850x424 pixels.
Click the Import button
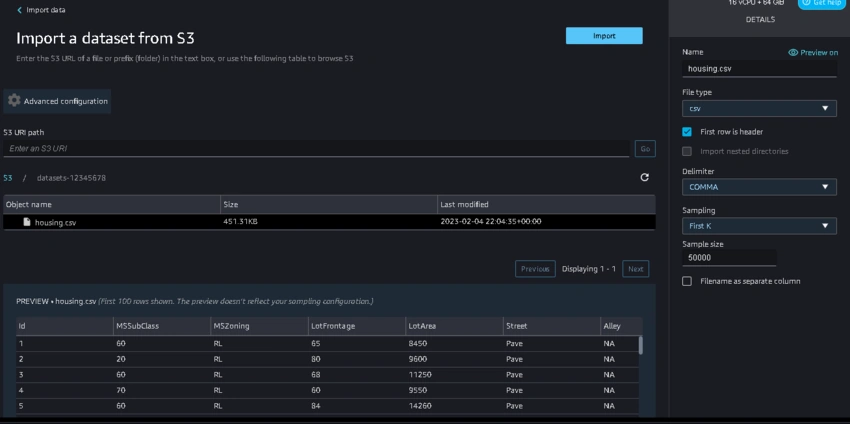point(604,36)
